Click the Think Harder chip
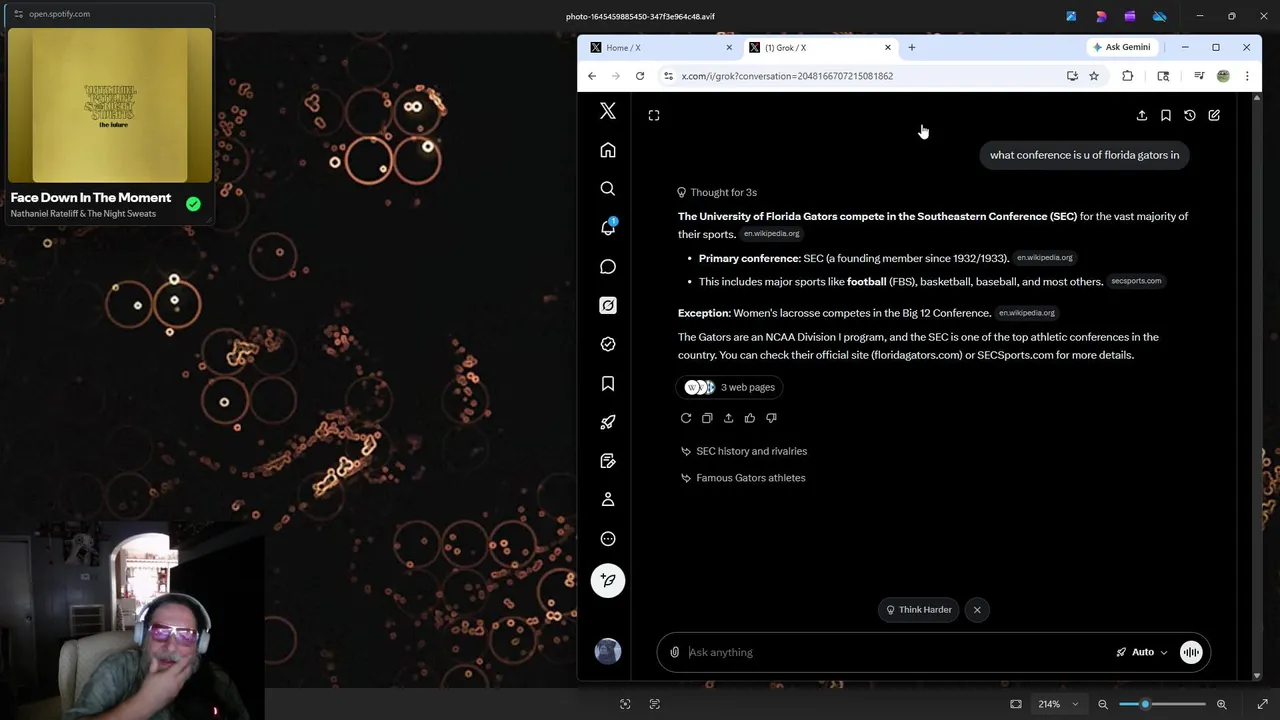1280x720 pixels. click(x=918, y=610)
